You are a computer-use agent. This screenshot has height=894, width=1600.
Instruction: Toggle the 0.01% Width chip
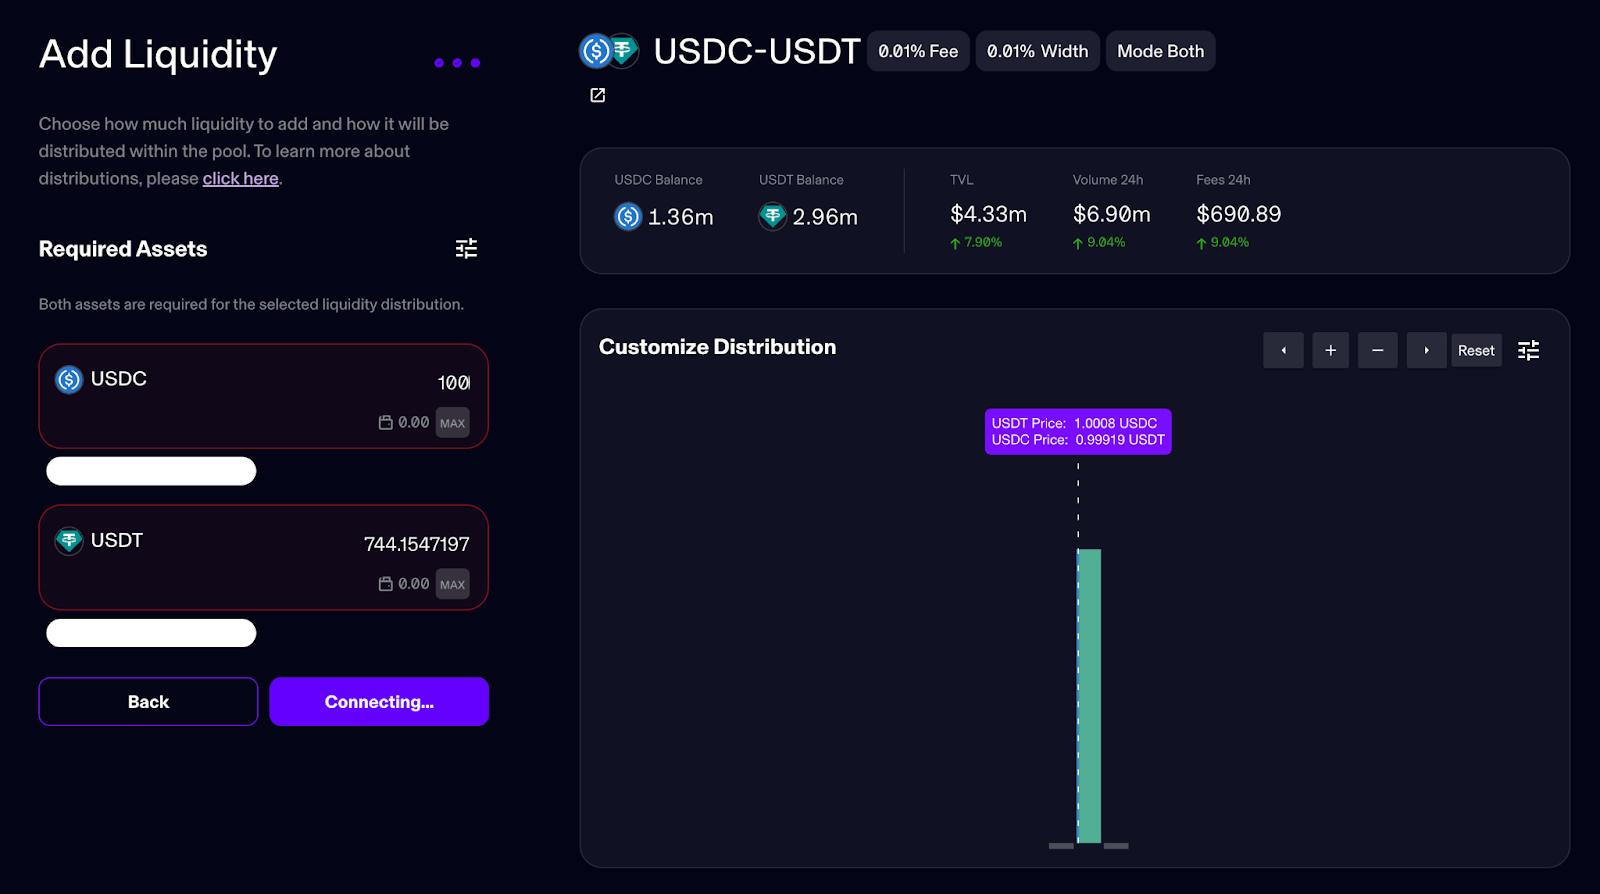pyautogui.click(x=1037, y=51)
